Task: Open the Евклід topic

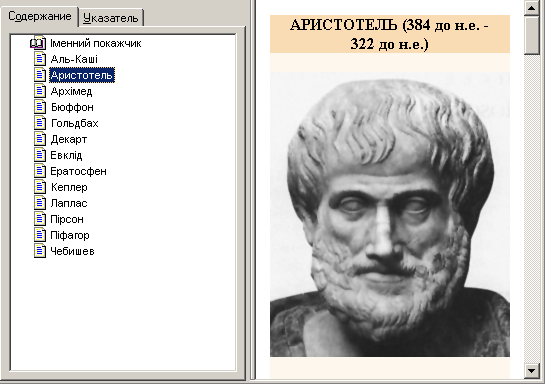Action: 66,155
